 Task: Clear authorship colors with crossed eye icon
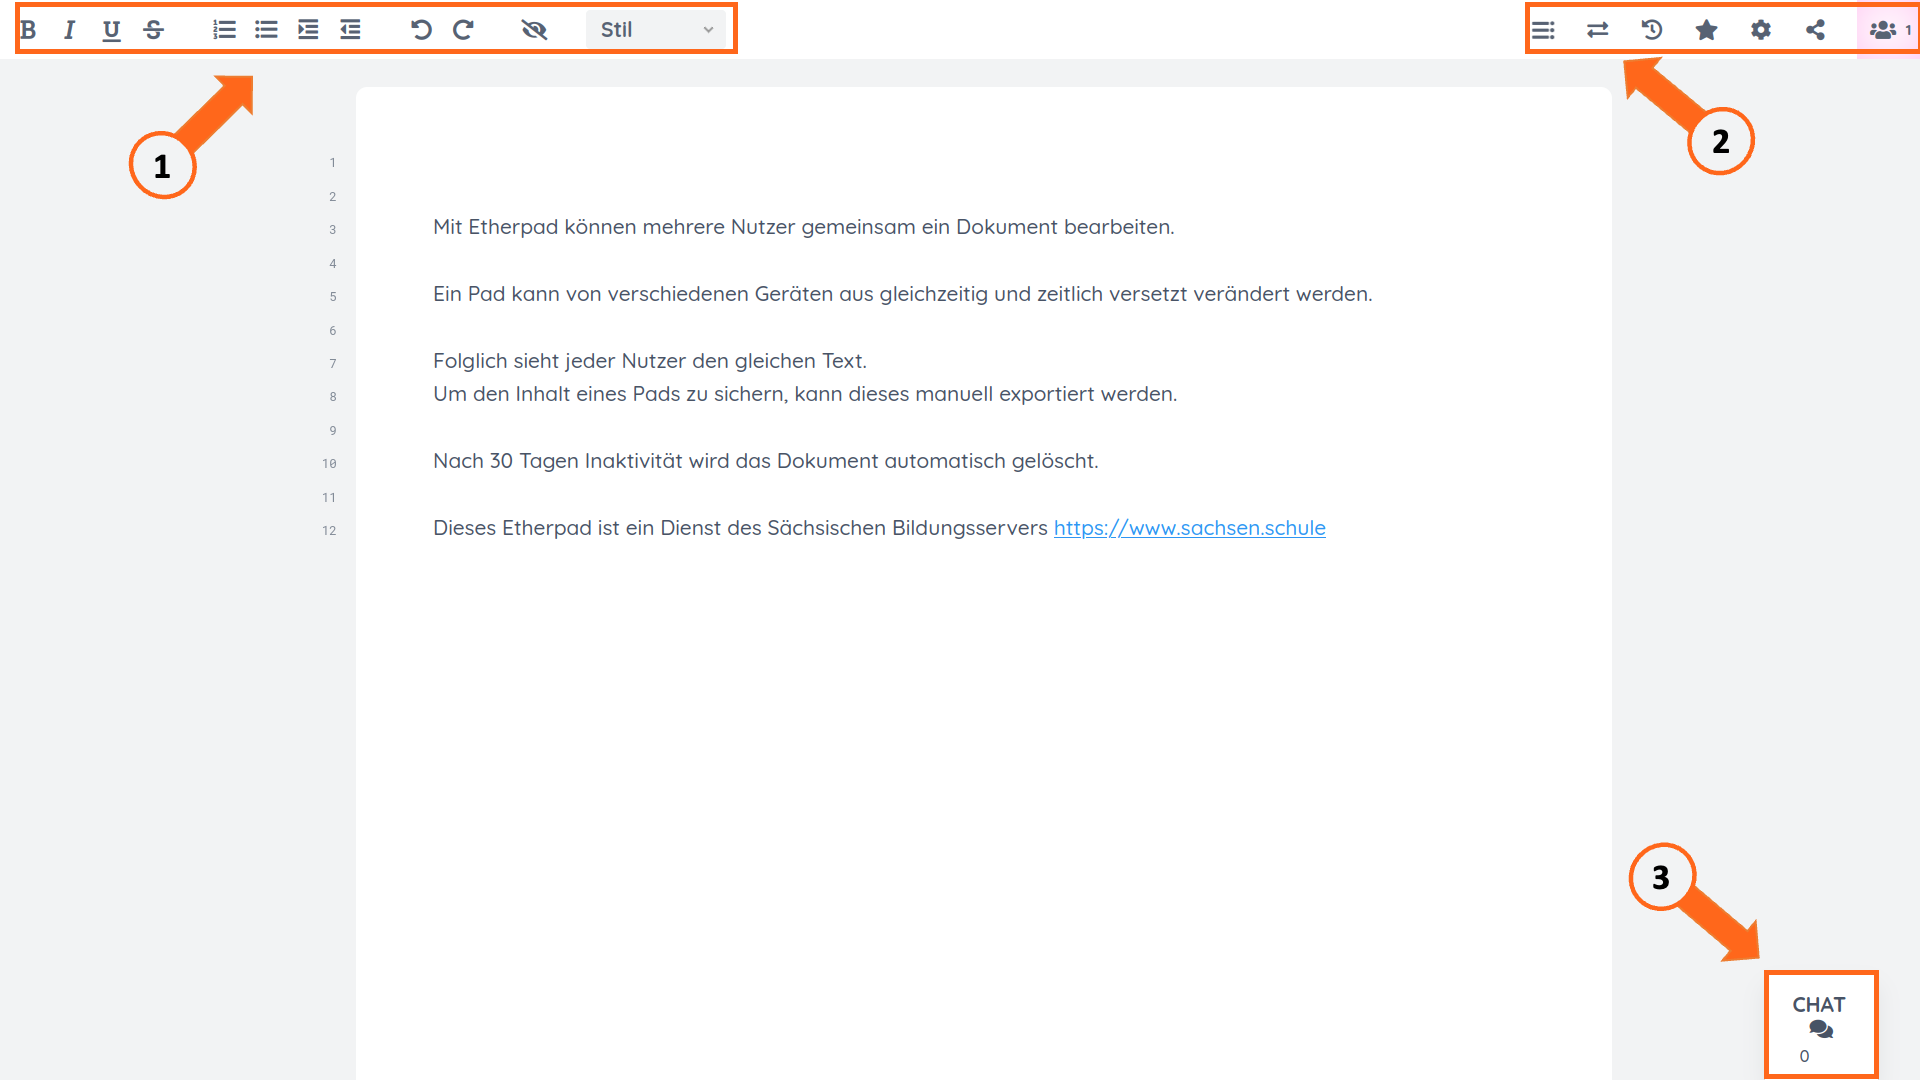point(534,30)
